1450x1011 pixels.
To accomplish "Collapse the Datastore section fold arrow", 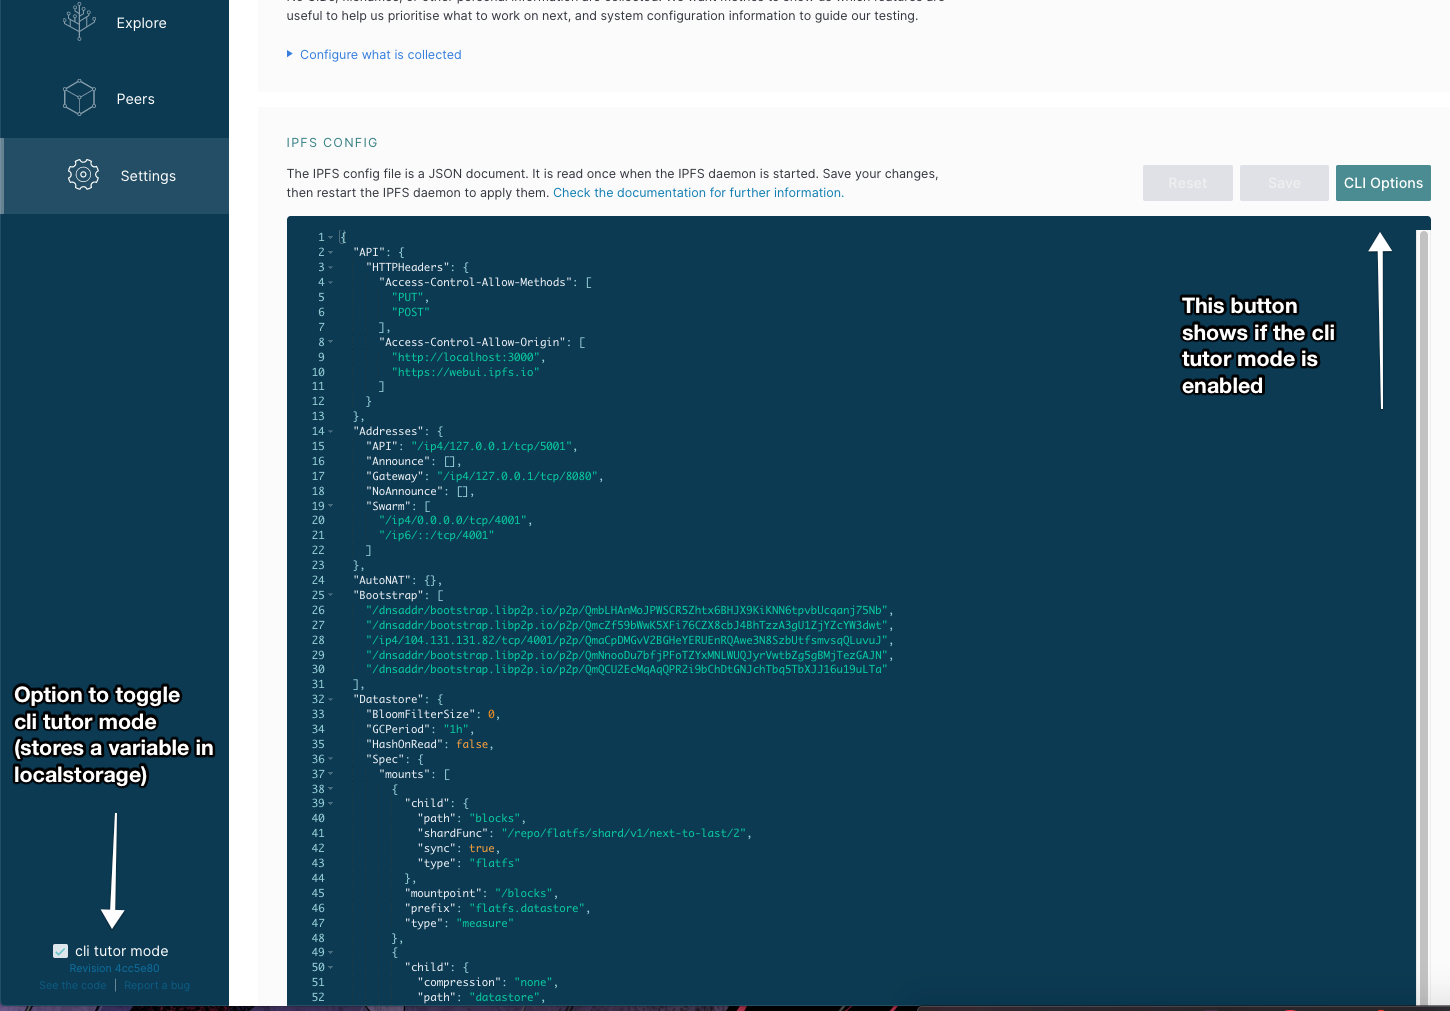I will (330, 699).
